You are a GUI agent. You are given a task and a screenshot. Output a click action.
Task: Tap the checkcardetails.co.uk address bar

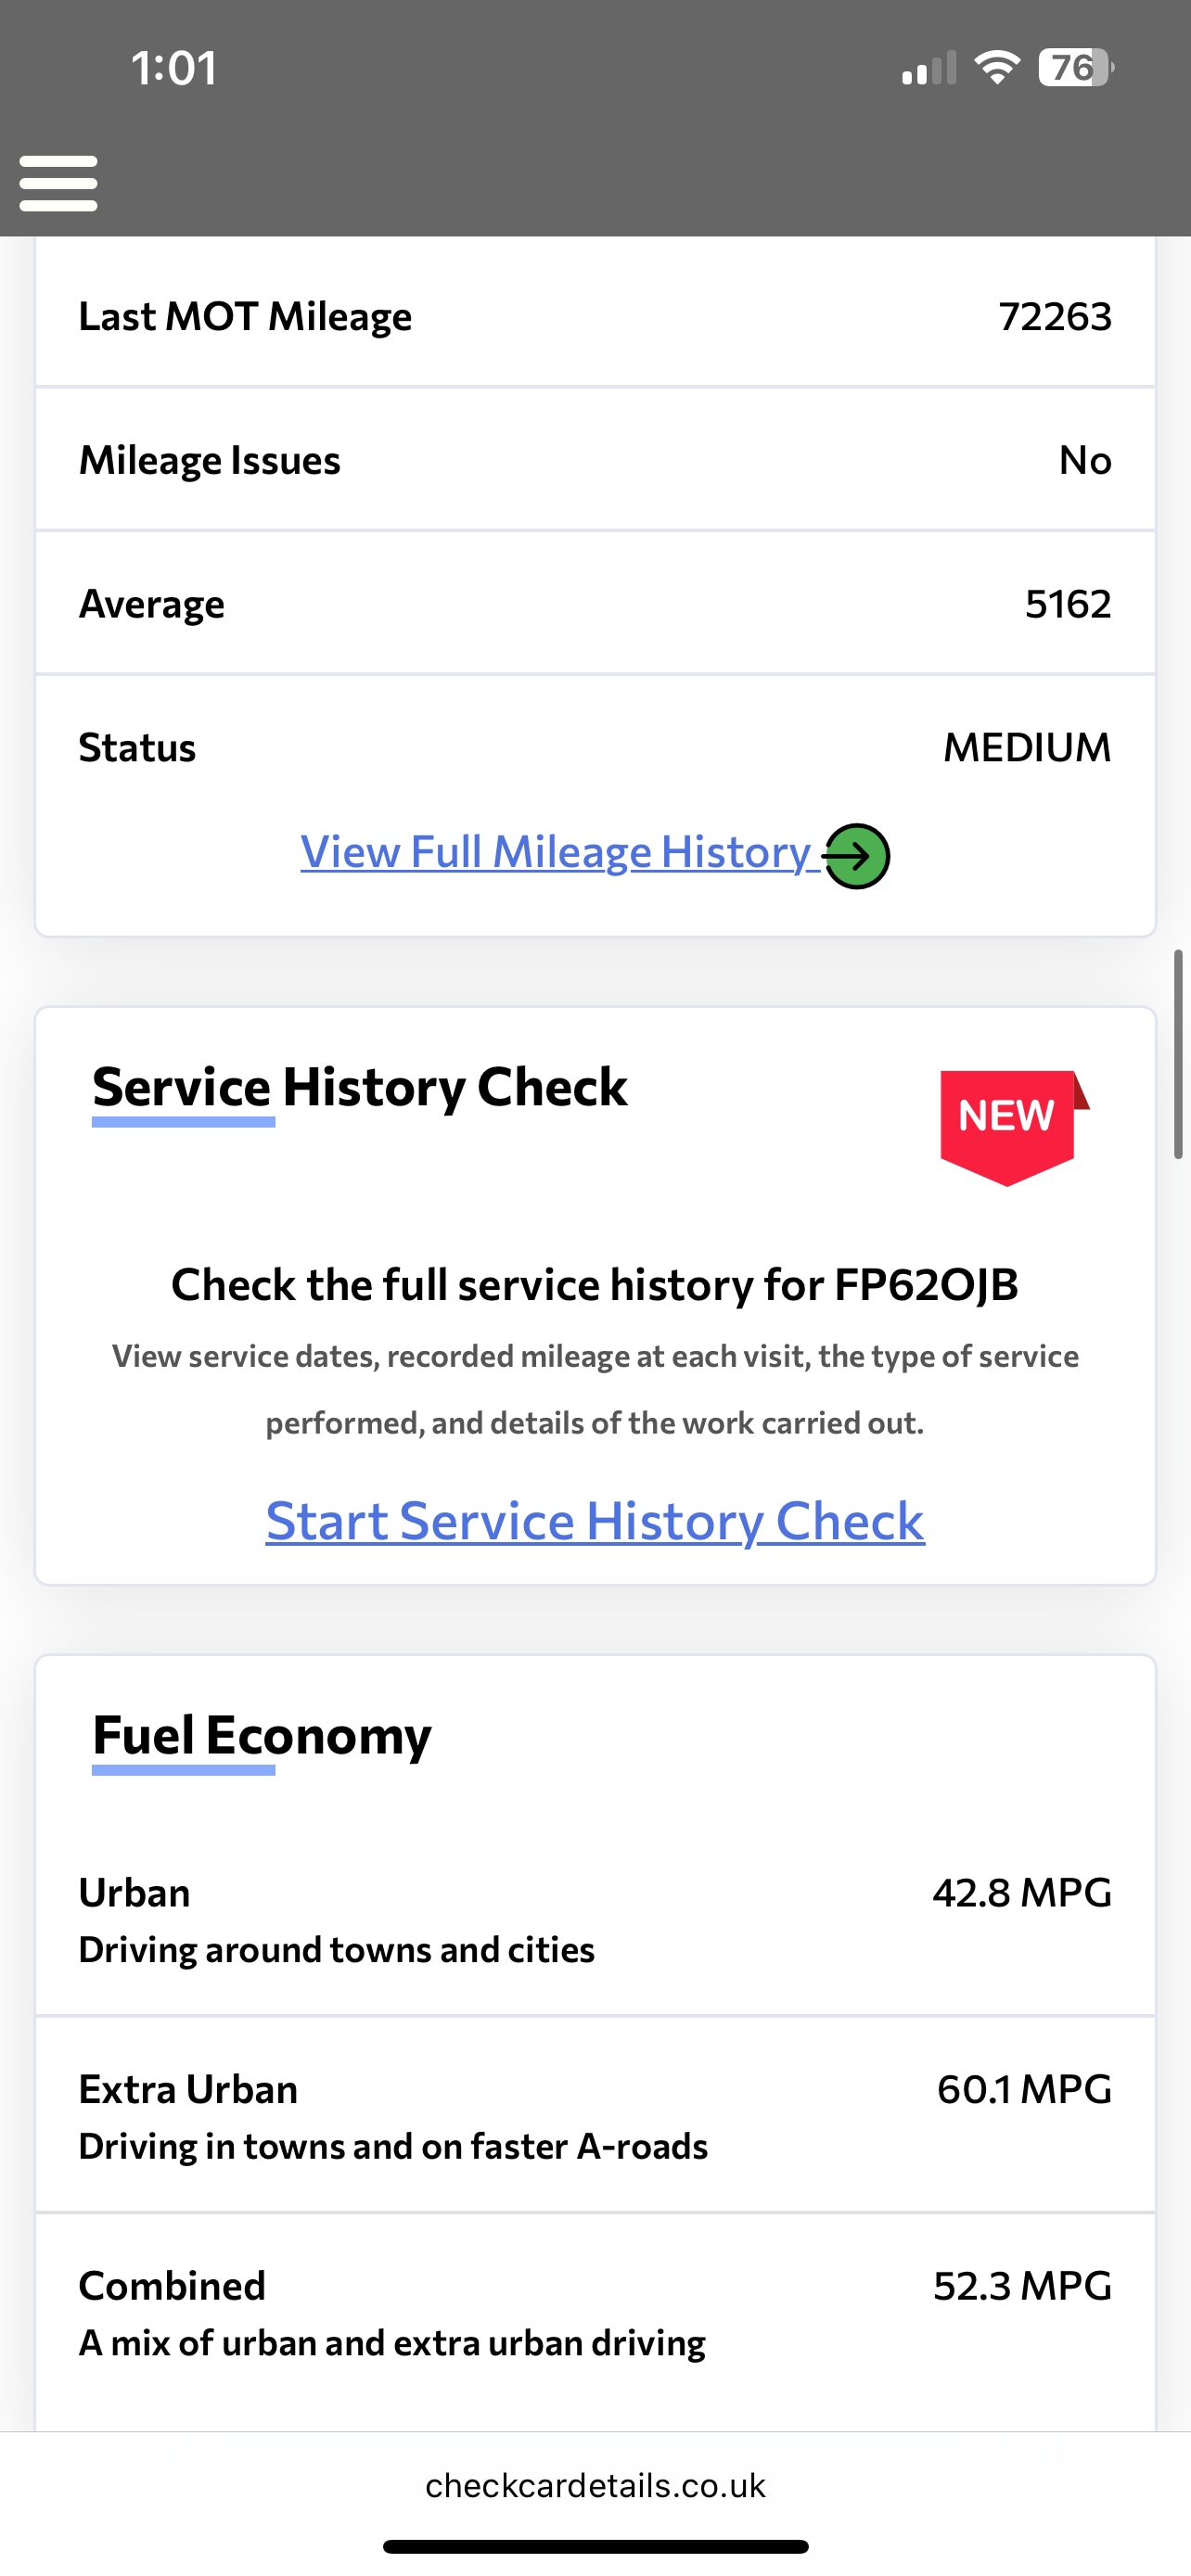[595, 2485]
